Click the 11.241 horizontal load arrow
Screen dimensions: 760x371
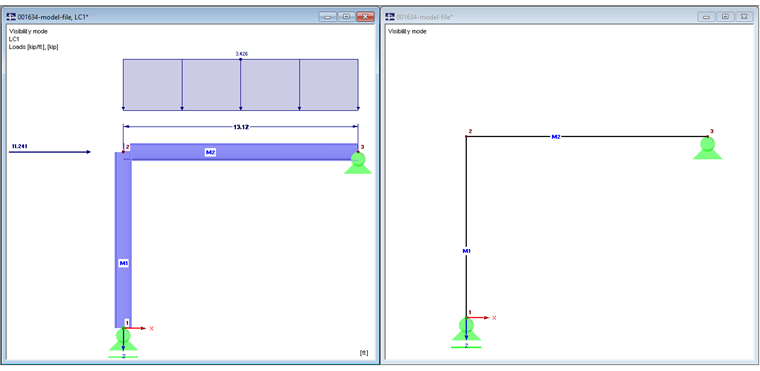click(x=50, y=152)
